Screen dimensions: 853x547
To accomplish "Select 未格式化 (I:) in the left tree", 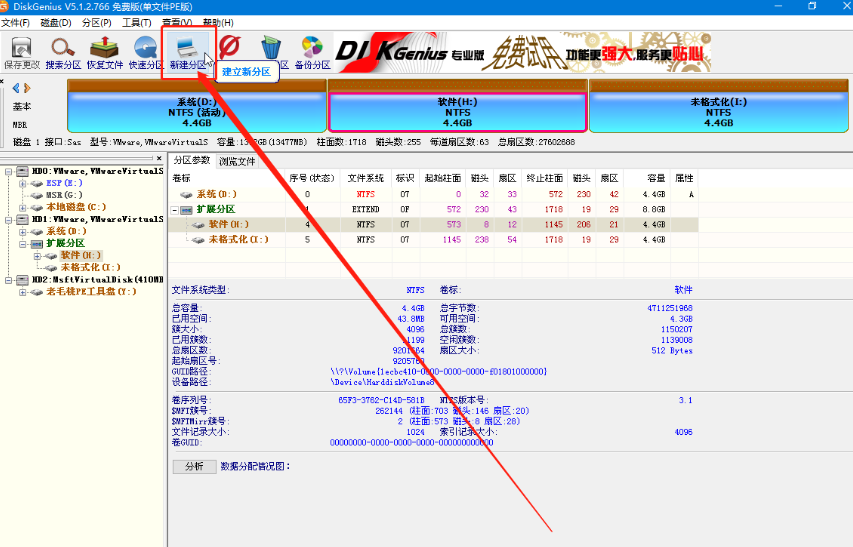I will point(91,268).
